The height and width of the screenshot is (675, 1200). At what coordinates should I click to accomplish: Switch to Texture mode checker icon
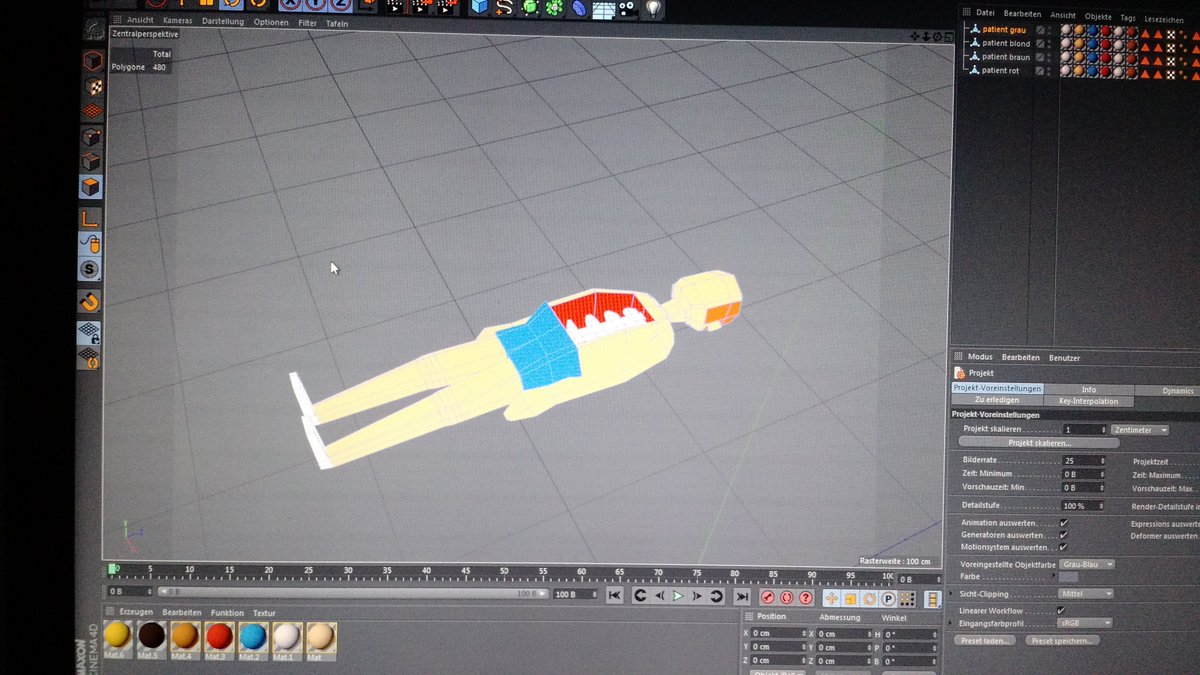click(x=92, y=86)
